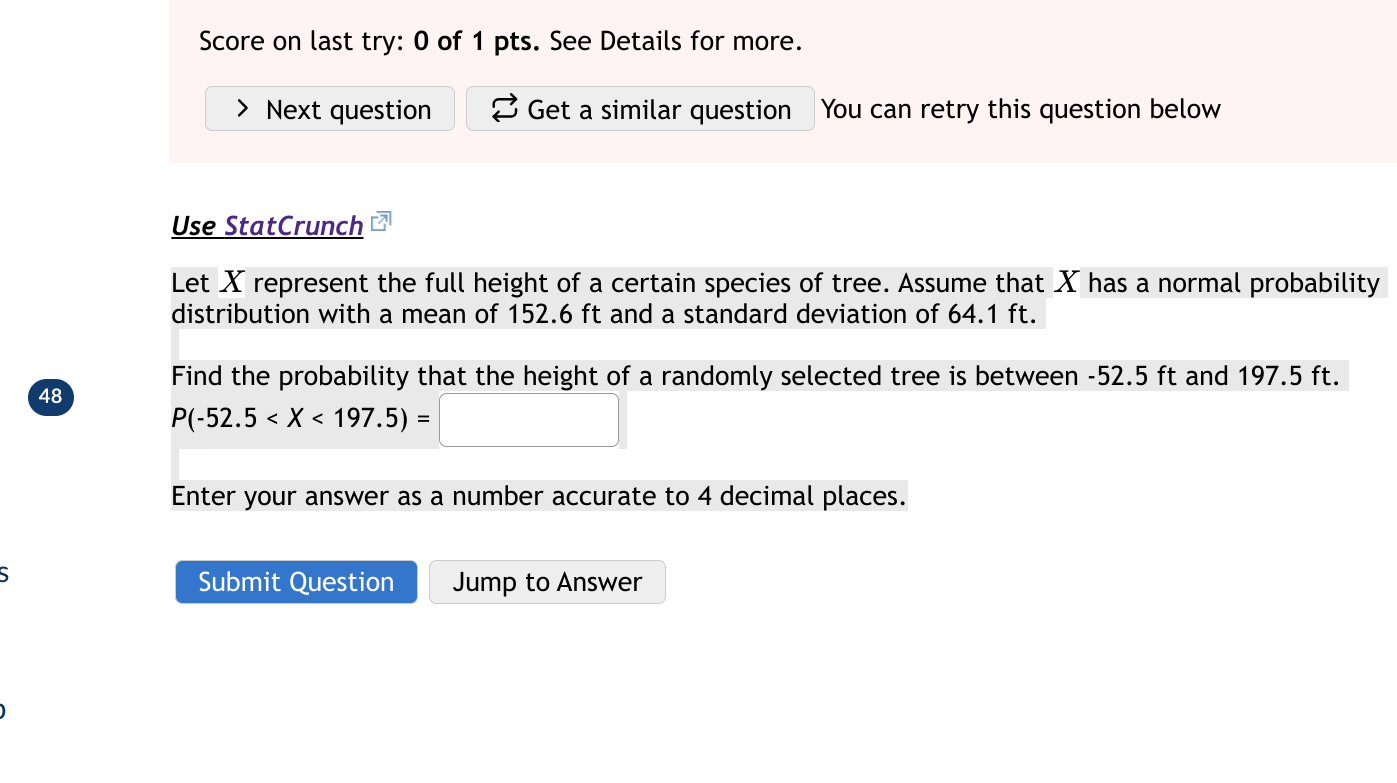1397x783 pixels.
Task: Advance with the Next question button
Action: coord(329,108)
